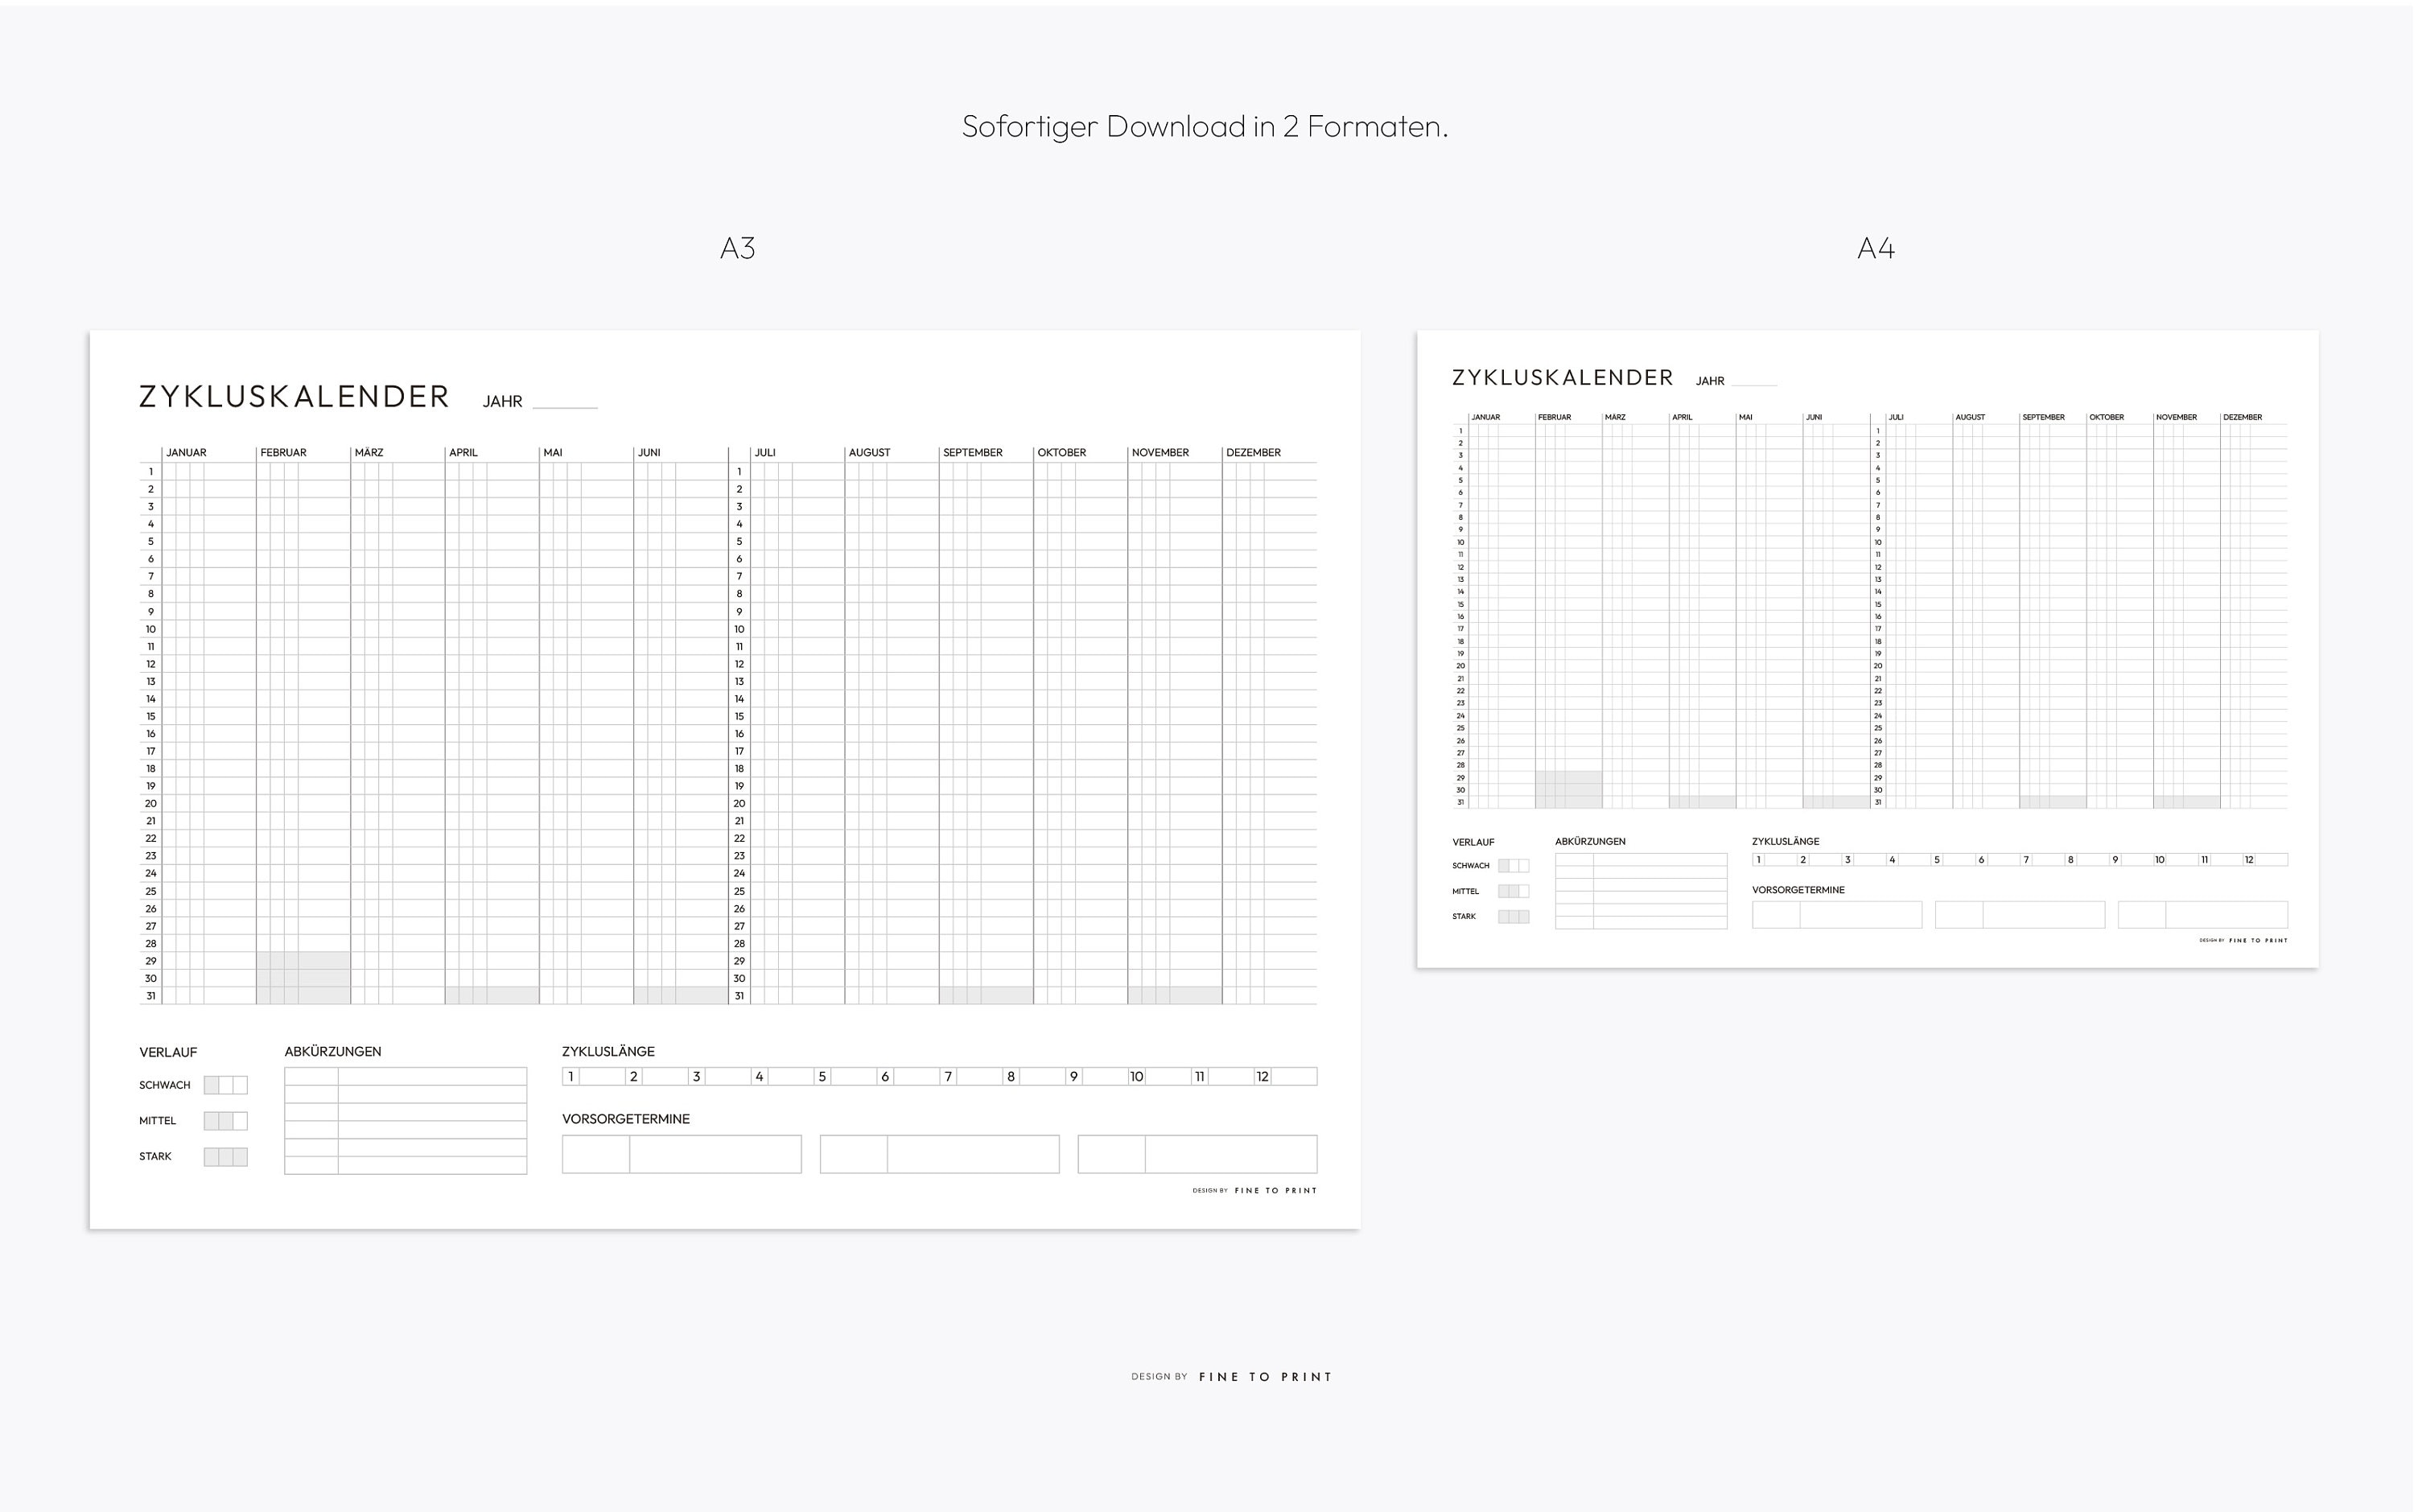Screen dimensions: 2414x1512
Task: Click 'FEBRUAR' column header on A3 sheet
Action: pos(283,453)
